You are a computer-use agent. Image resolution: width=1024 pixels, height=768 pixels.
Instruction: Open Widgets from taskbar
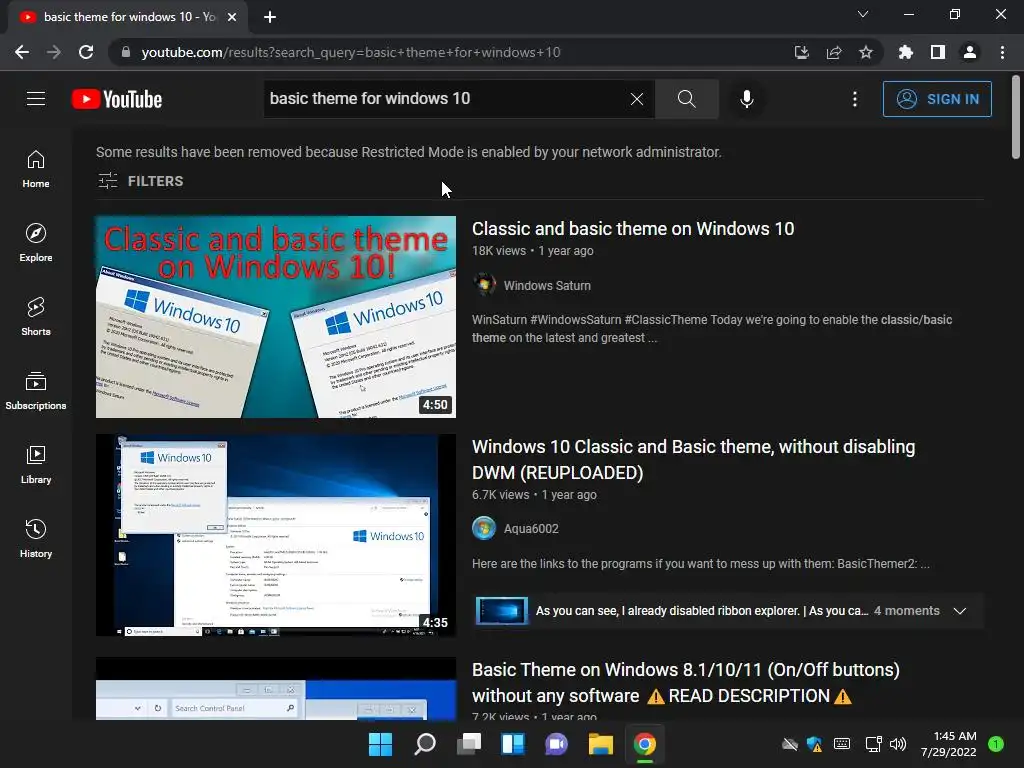click(x=513, y=744)
